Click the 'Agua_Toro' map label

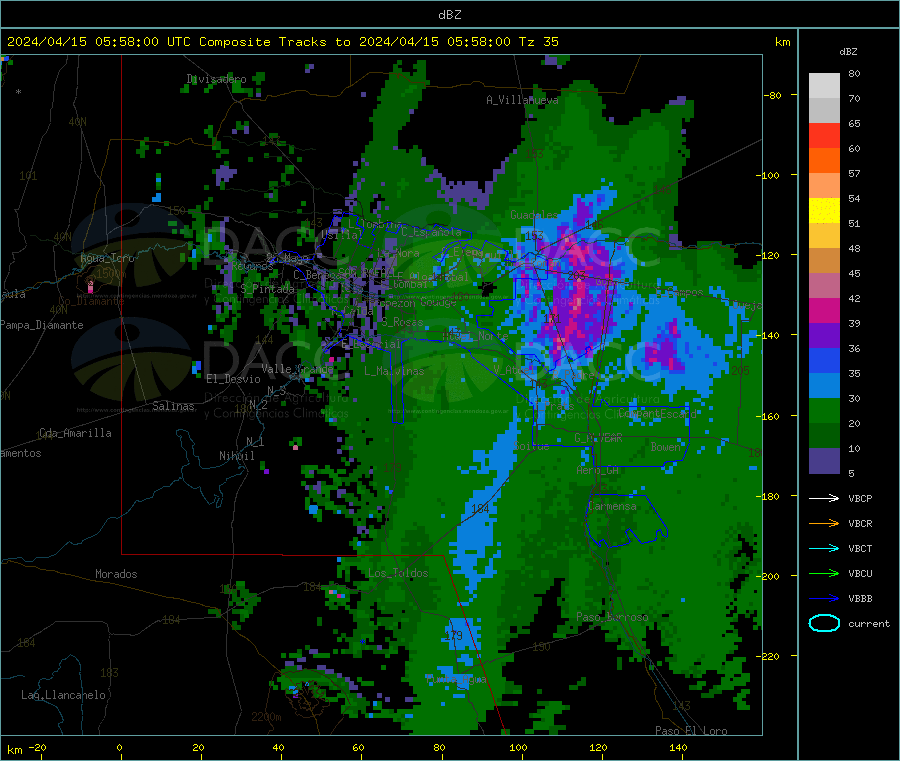click(x=107, y=258)
